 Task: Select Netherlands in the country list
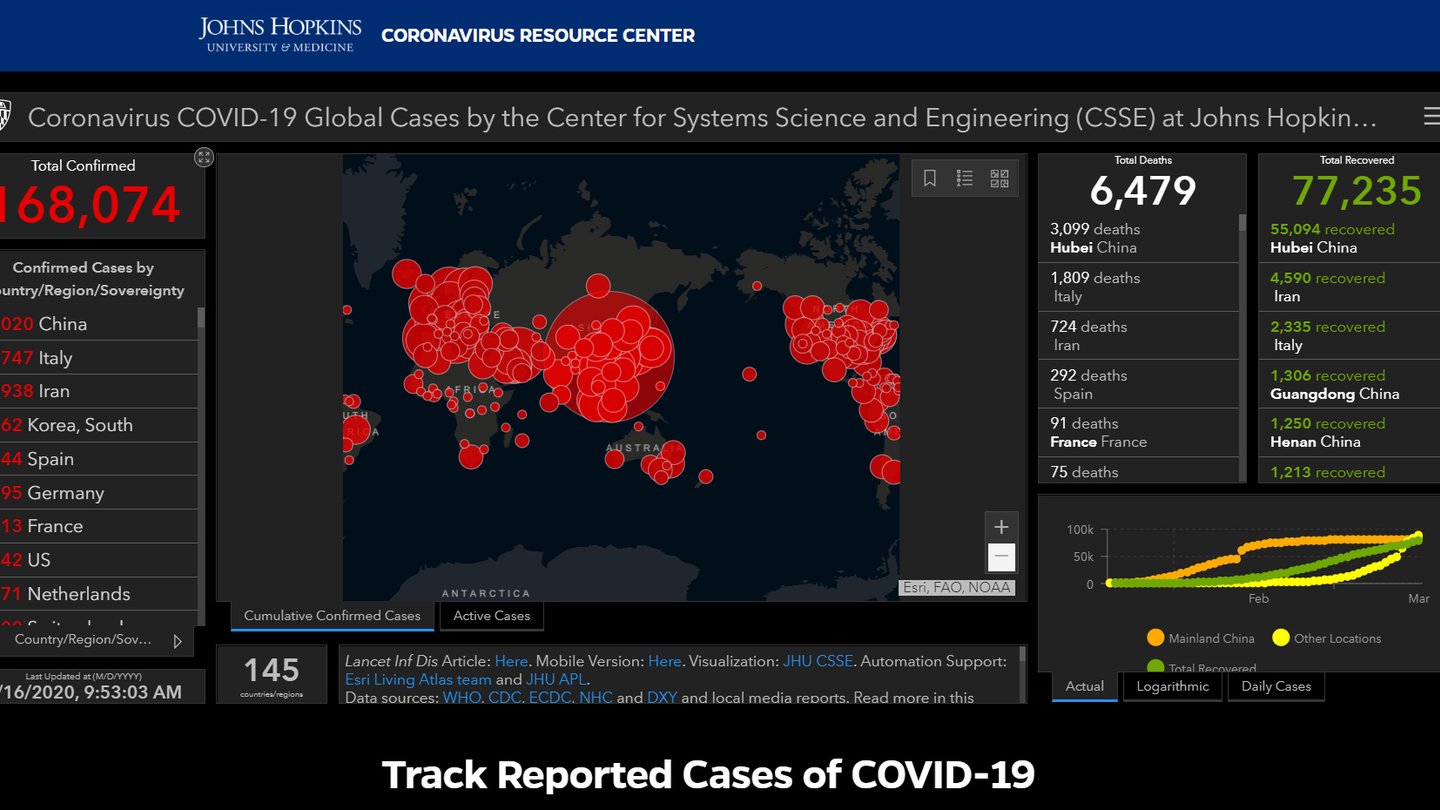tap(99, 594)
